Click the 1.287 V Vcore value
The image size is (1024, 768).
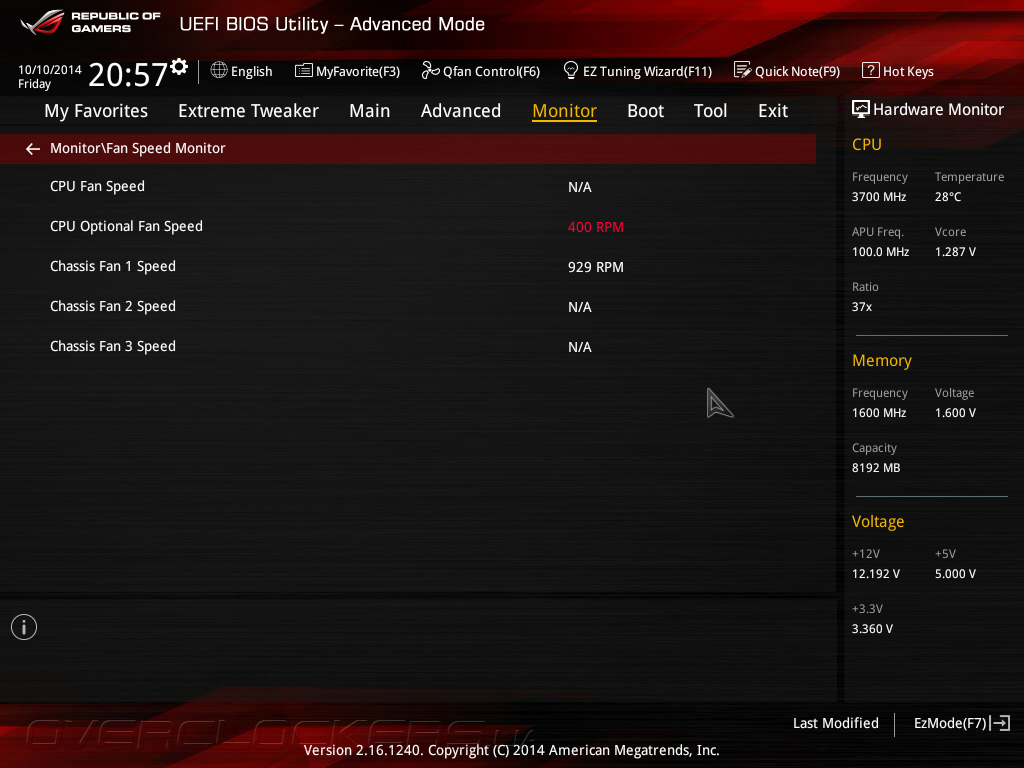coord(955,252)
